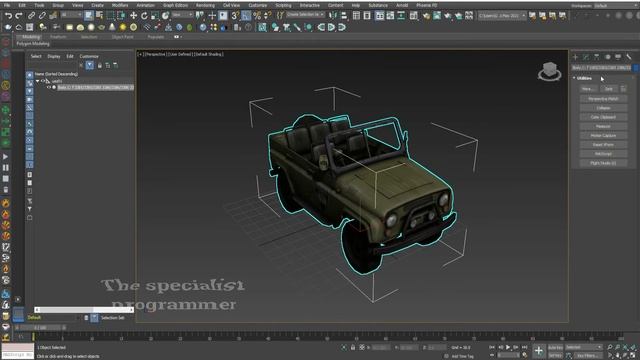Click the object color swatch in command panel

636,68
